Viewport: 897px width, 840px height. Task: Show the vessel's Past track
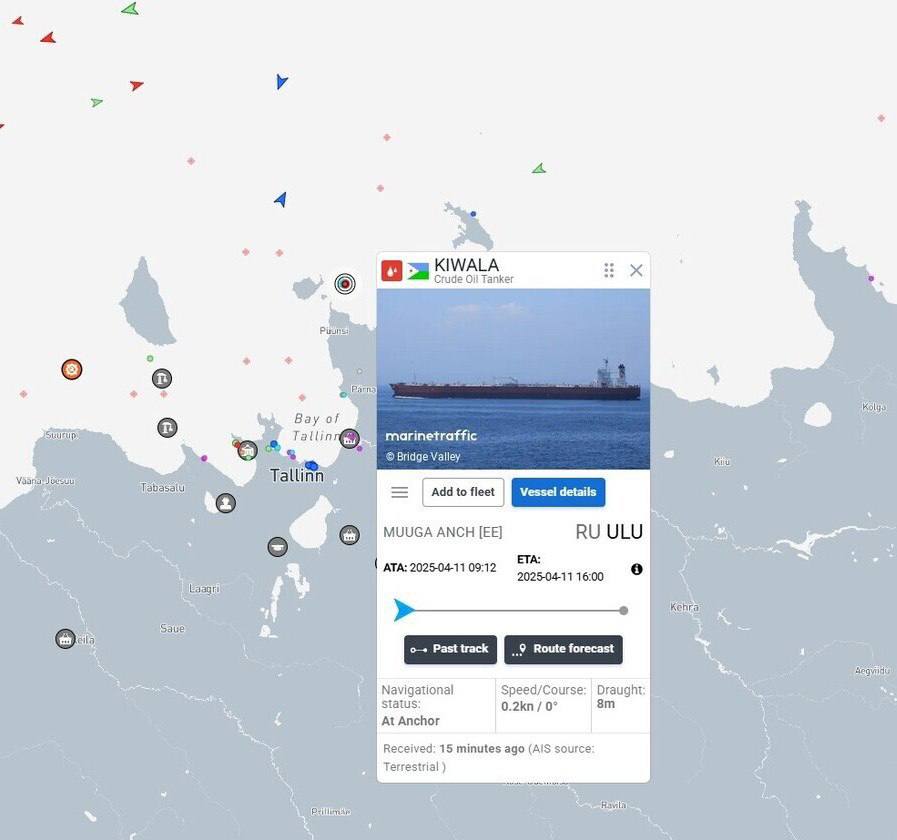(x=450, y=649)
